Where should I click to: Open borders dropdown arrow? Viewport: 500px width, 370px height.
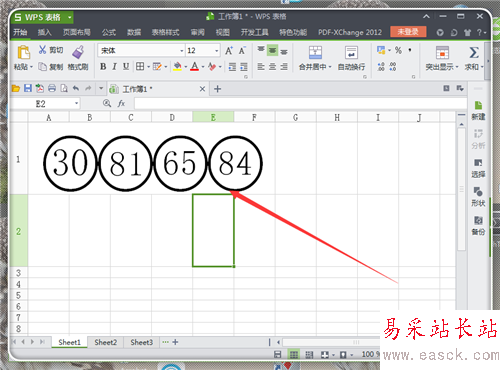(148, 67)
